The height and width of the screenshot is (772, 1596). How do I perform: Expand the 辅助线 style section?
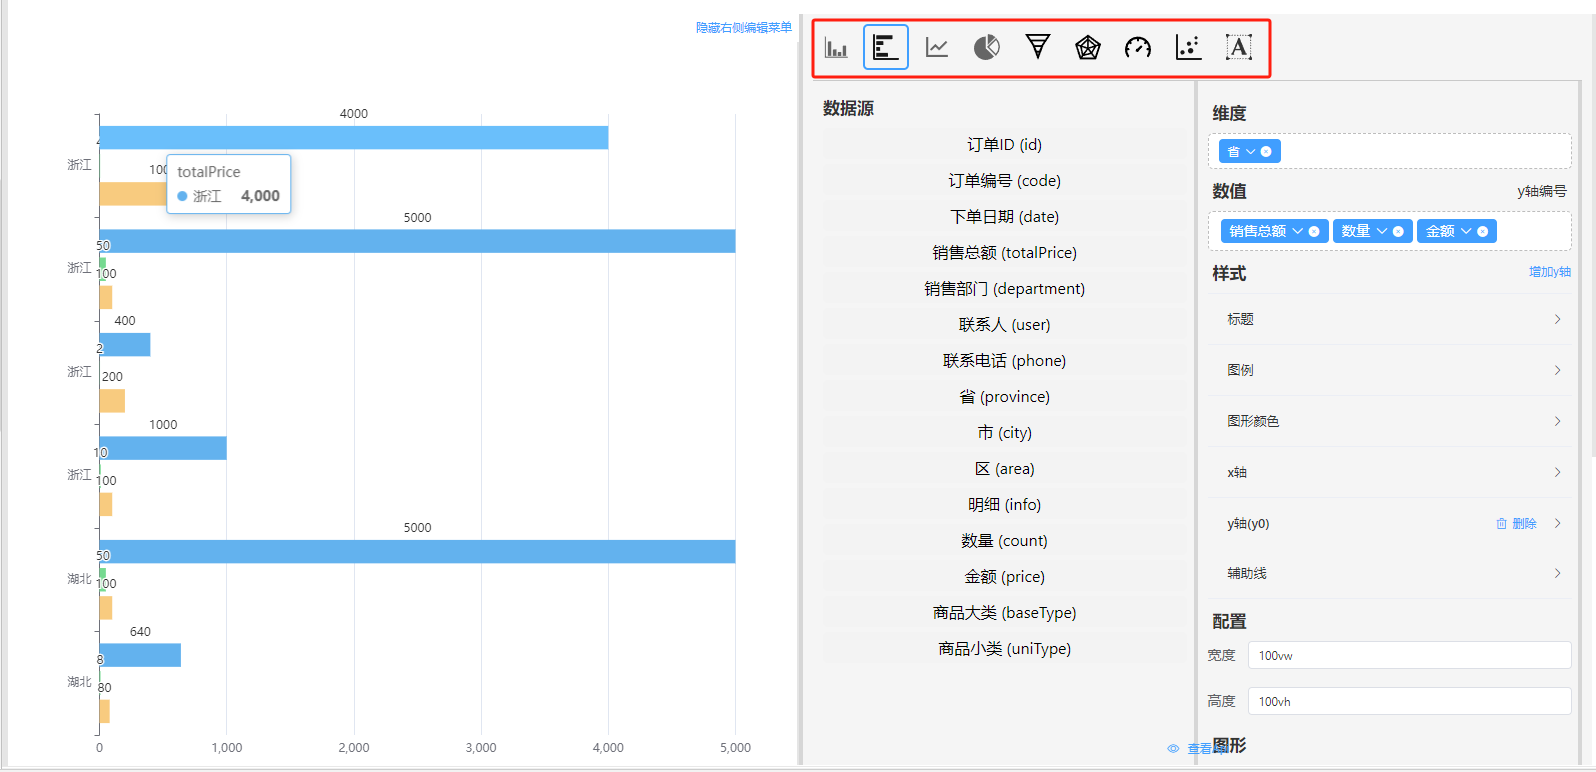[1392, 573]
